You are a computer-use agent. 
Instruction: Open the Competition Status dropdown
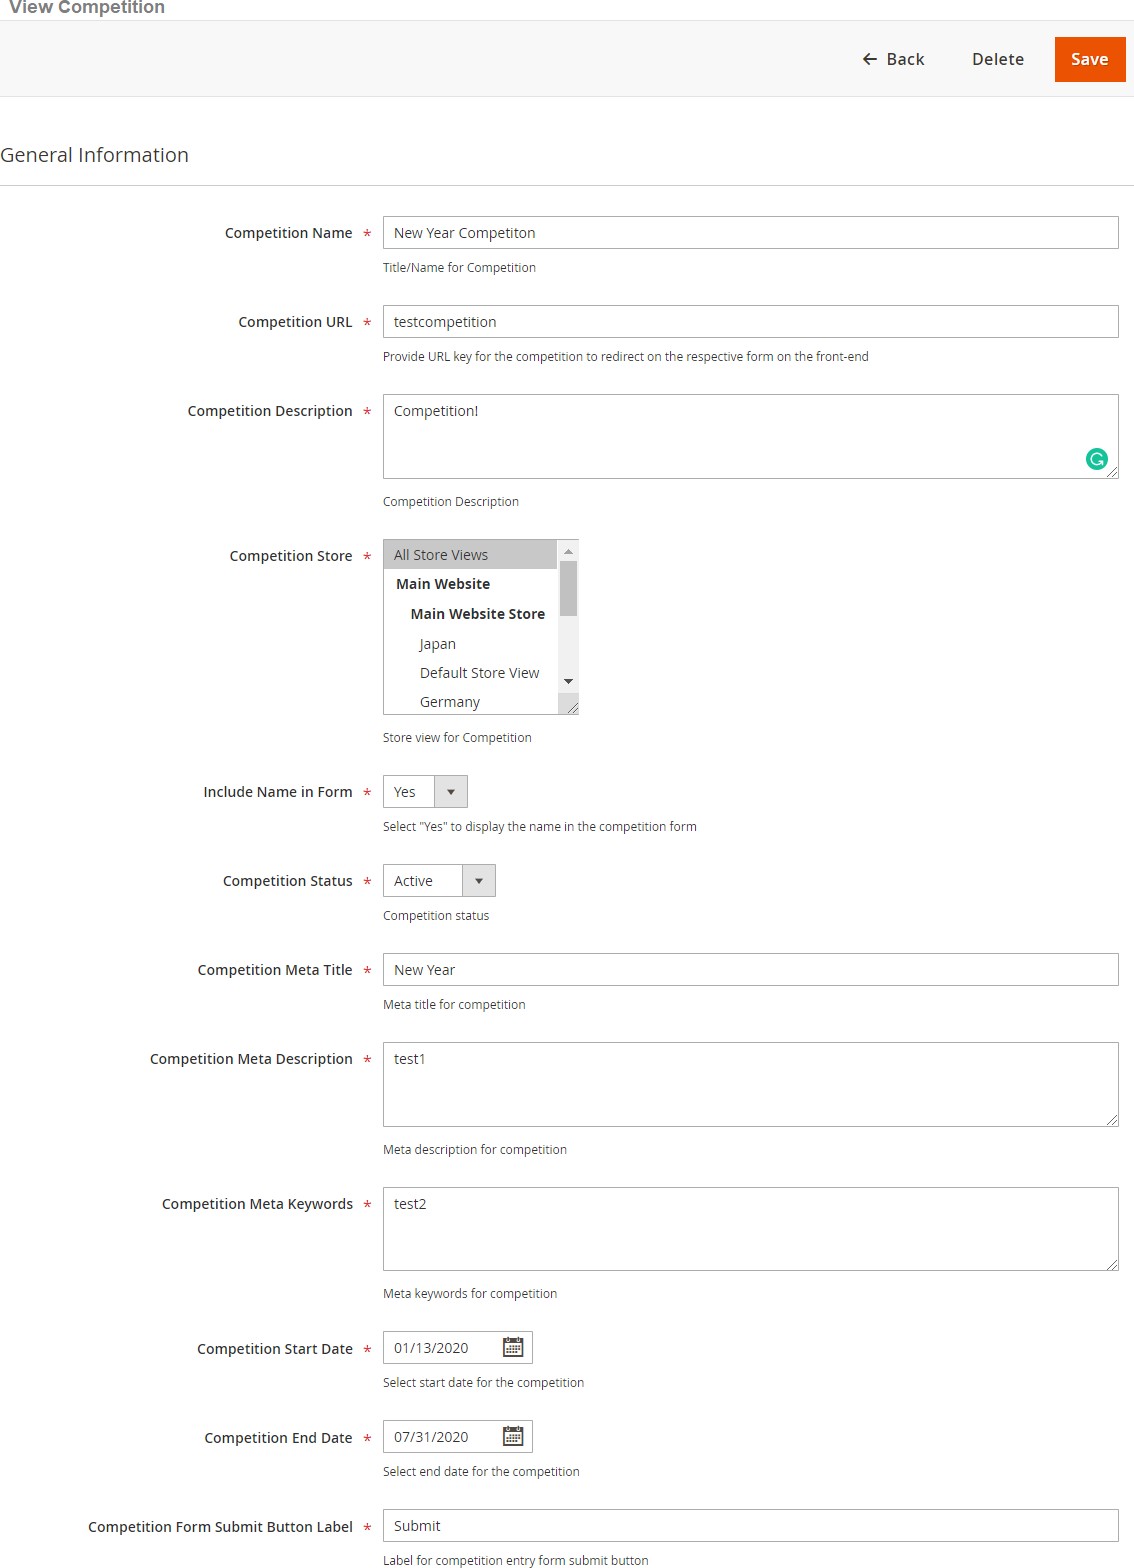point(478,881)
